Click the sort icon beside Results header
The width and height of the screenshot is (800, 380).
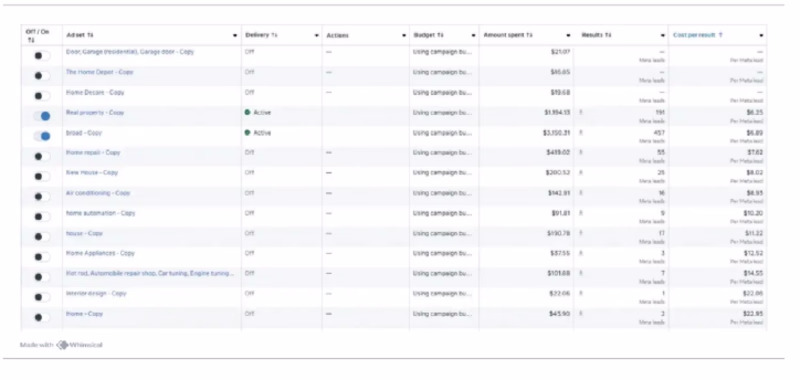coord(608,35)
